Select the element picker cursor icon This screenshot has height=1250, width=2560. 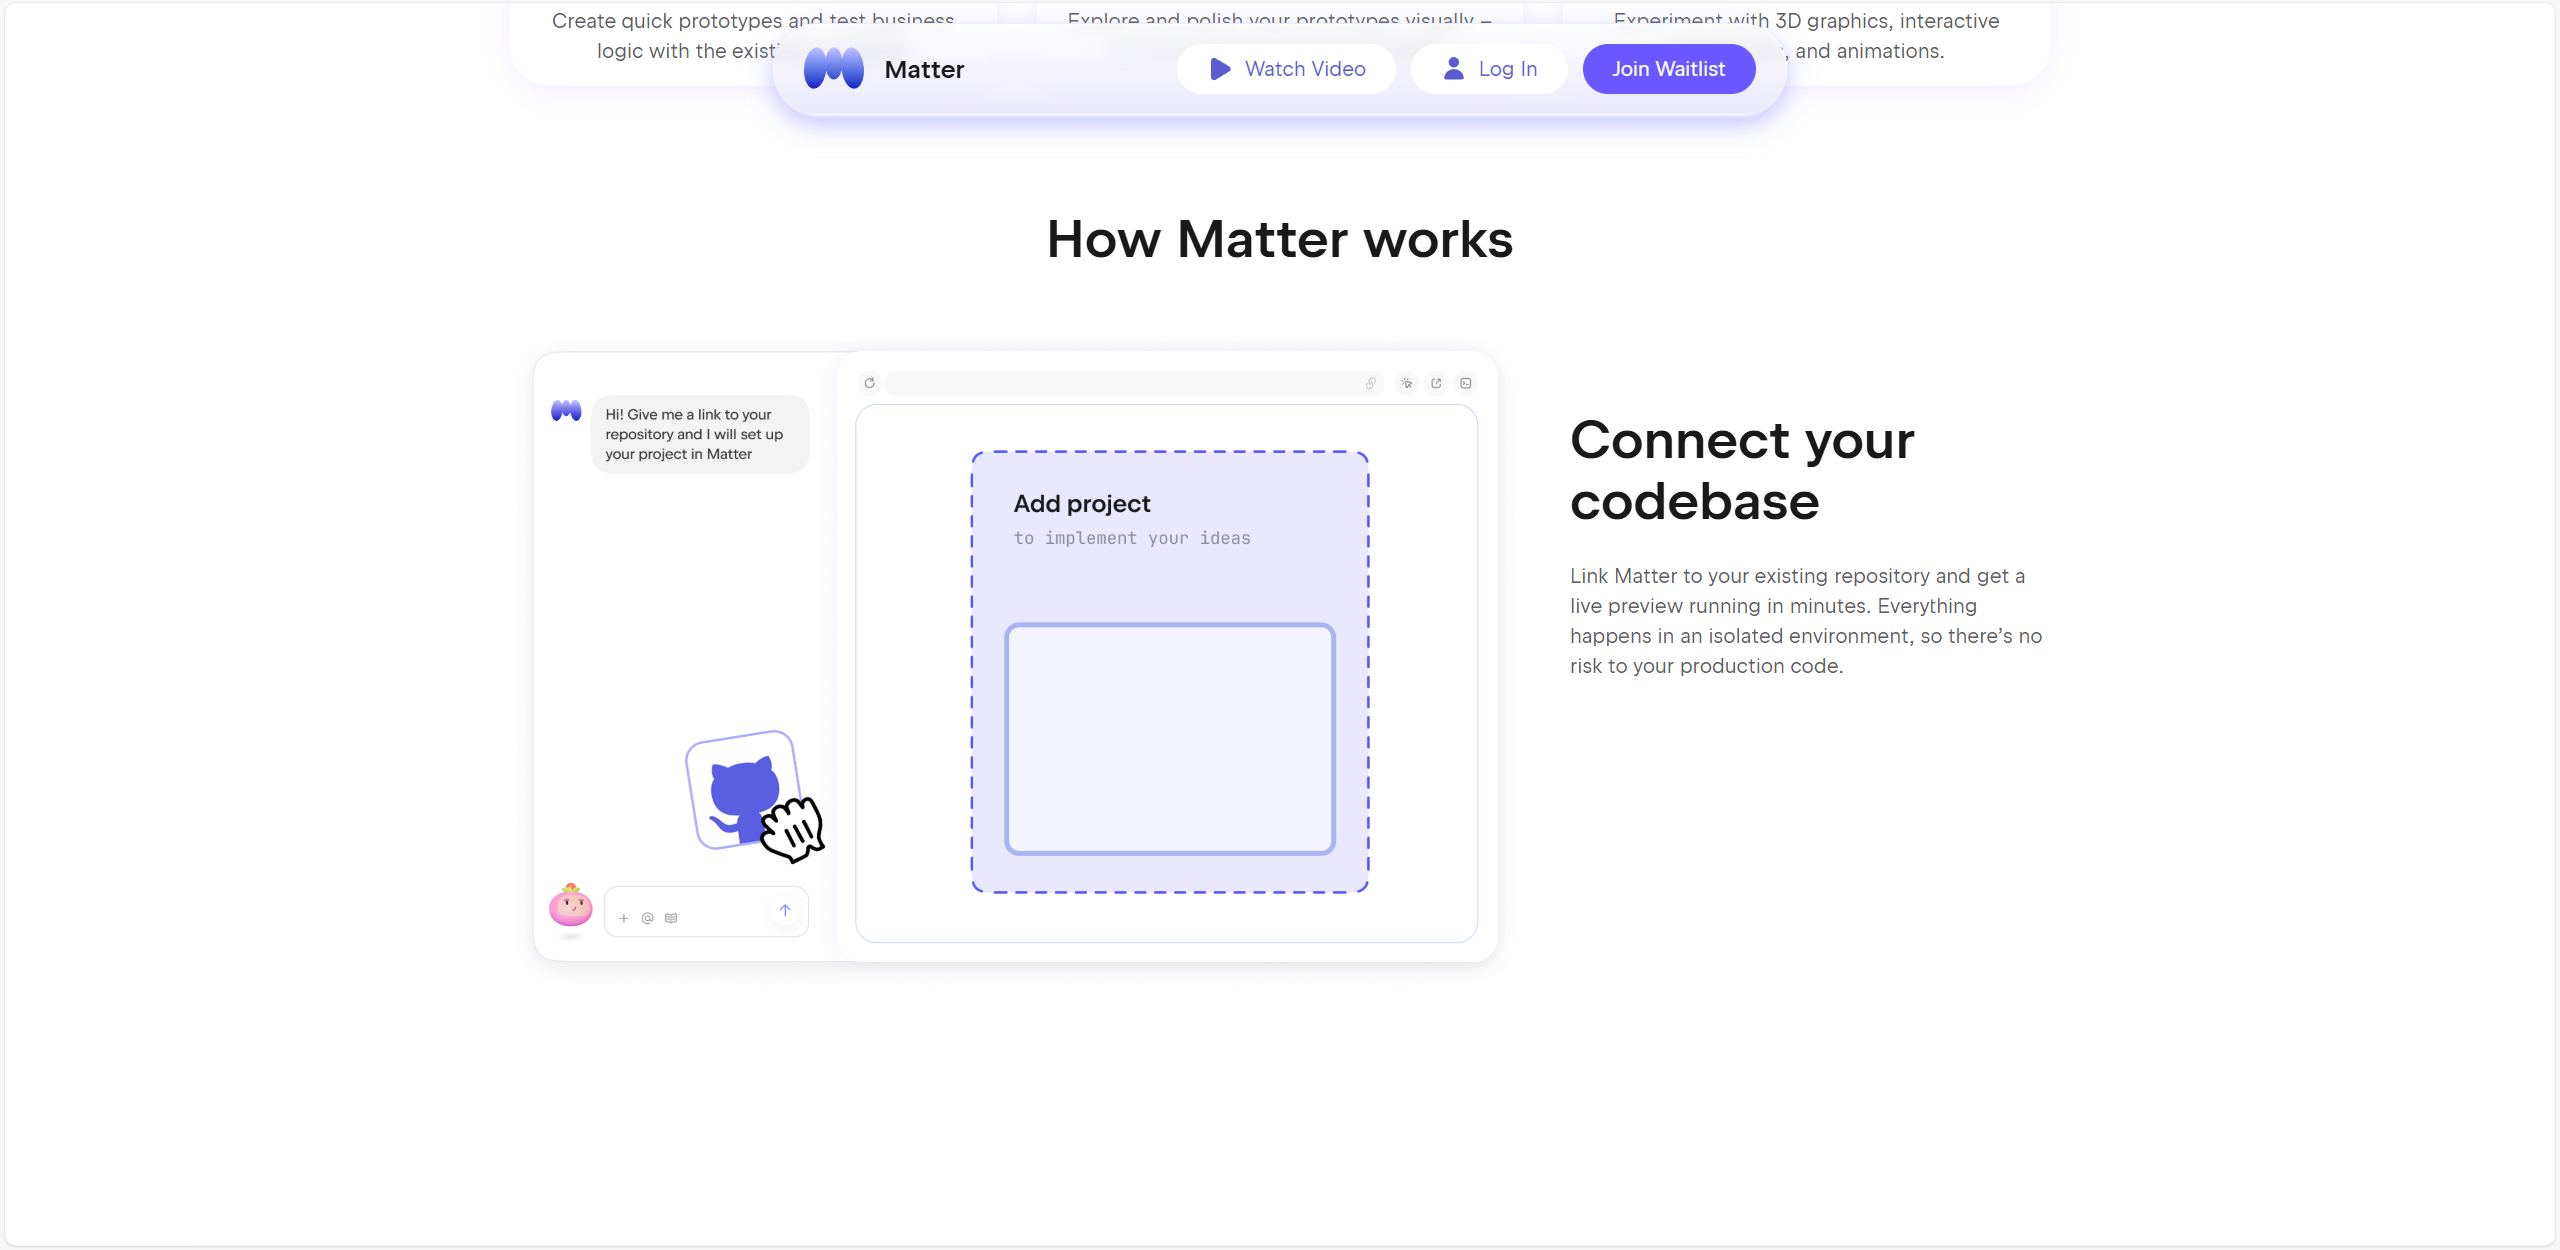pos(1407,383)
